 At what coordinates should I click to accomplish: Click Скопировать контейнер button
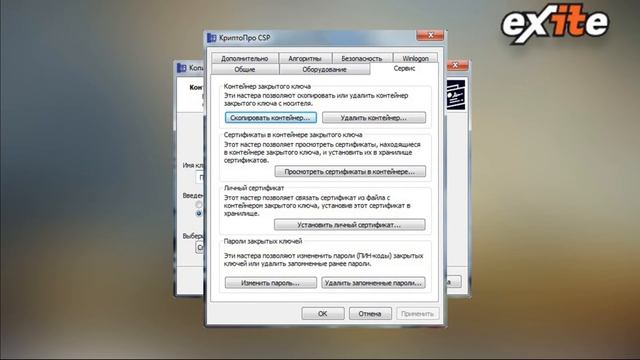click(x=271, y=118)
